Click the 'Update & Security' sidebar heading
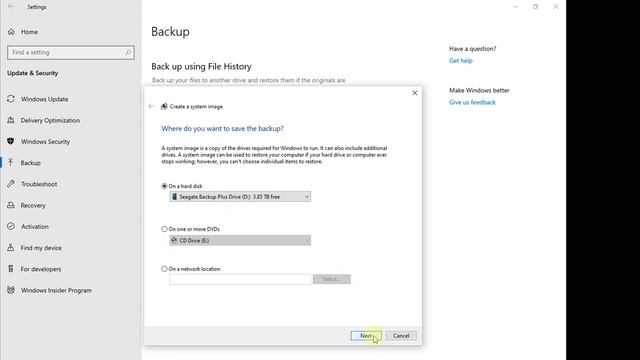 [33, 73]
